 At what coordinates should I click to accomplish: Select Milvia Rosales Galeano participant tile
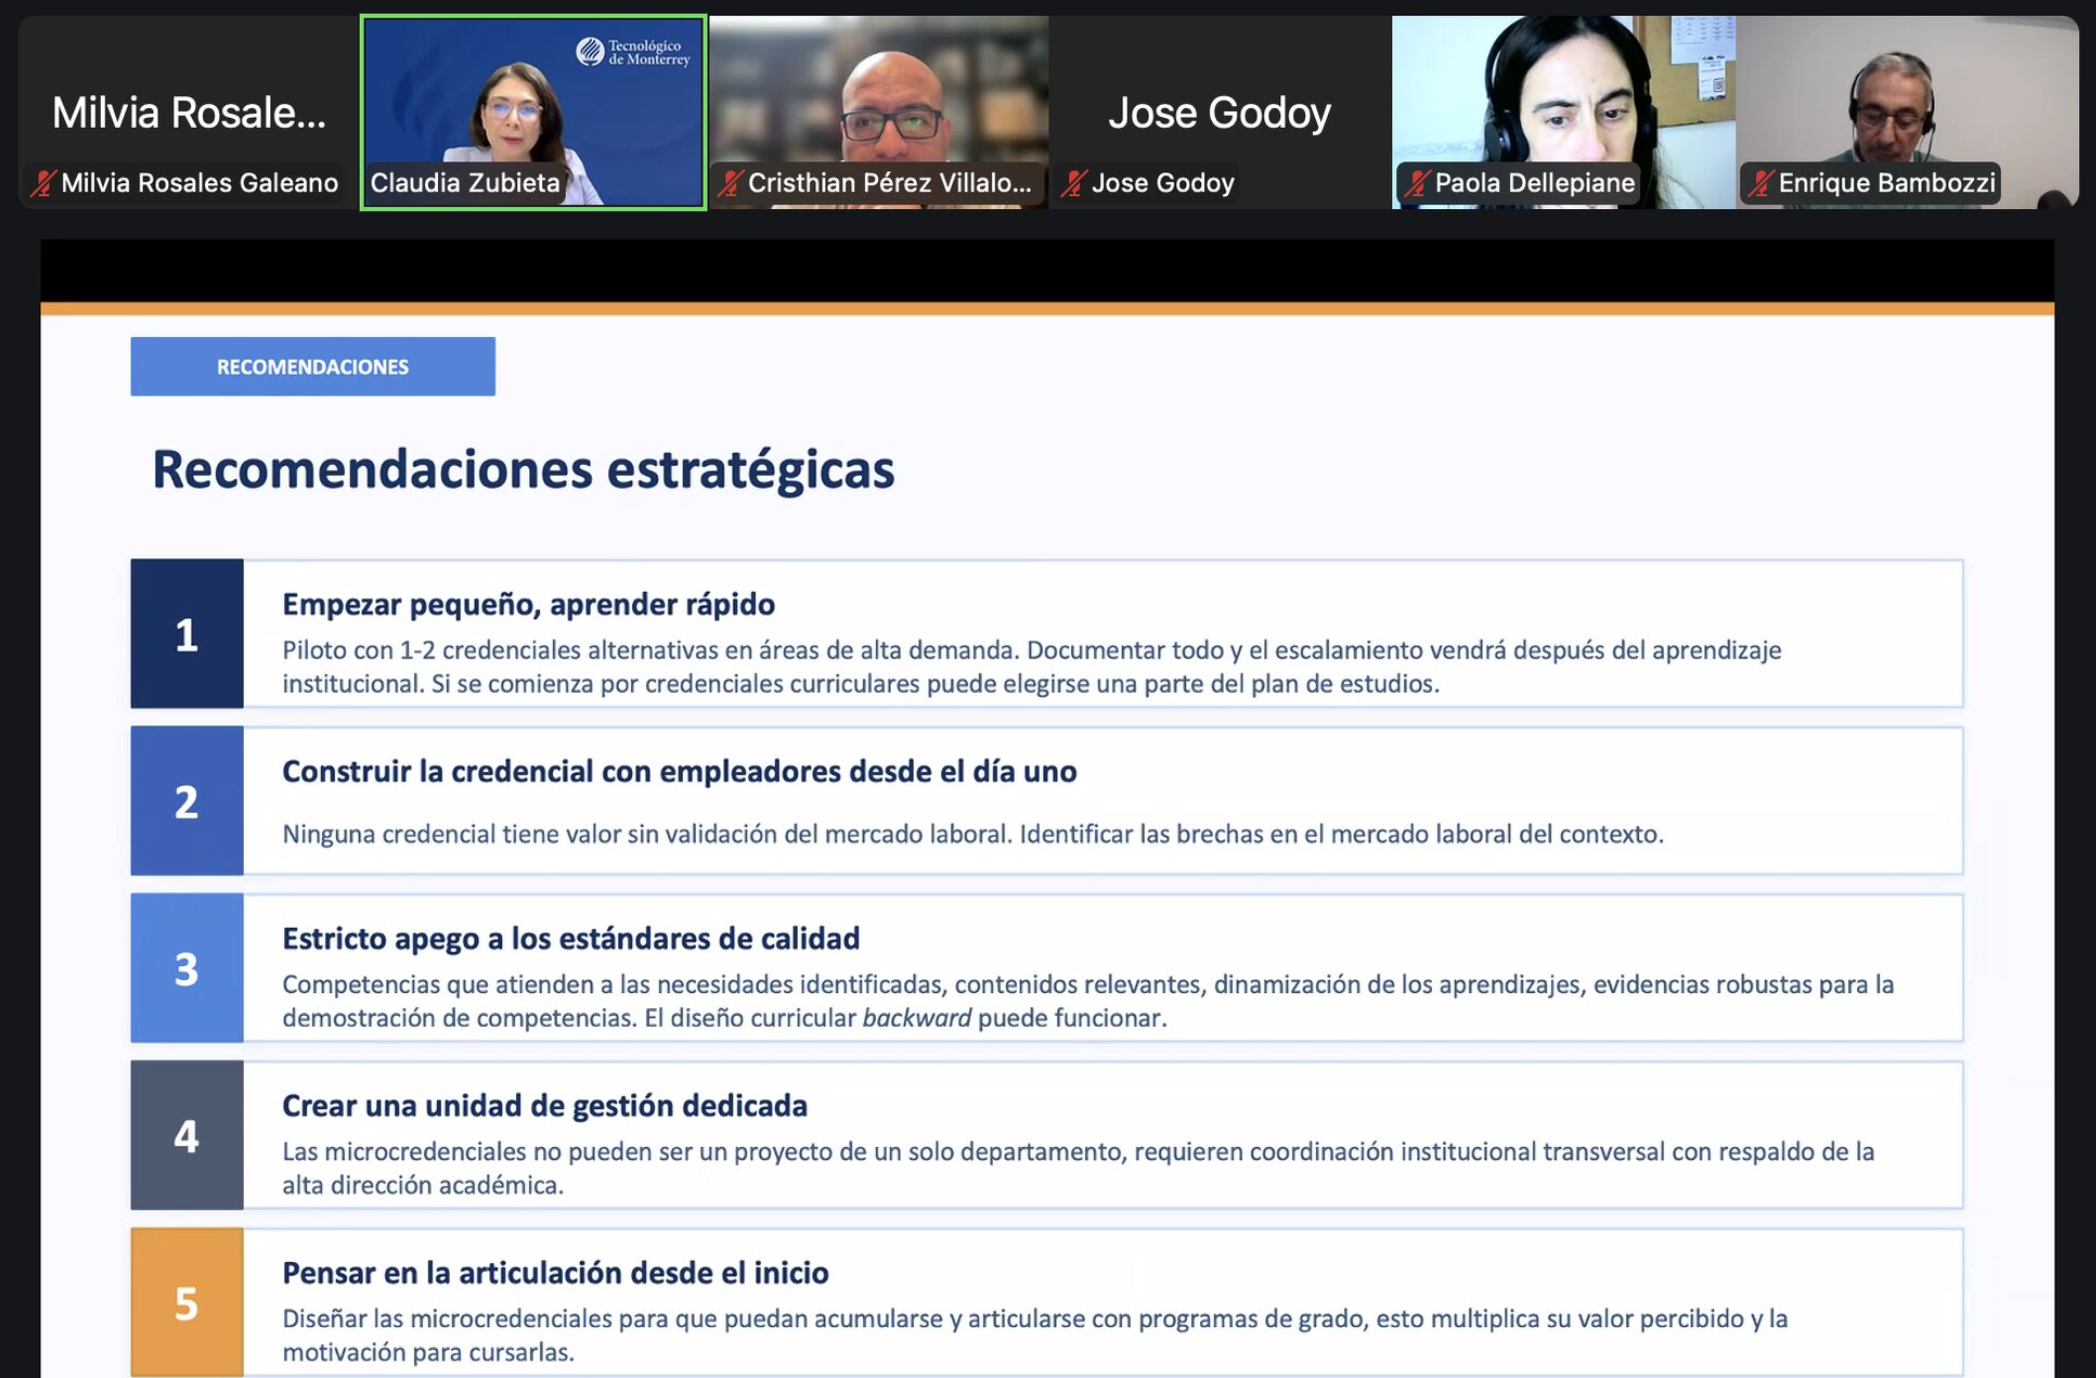pos(187,112)
